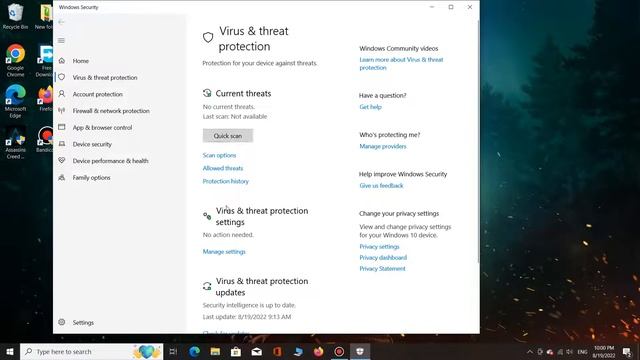Open Settings at sidebar bottom
The width and height of the screenshot is (640, 360).
[83, 322]
